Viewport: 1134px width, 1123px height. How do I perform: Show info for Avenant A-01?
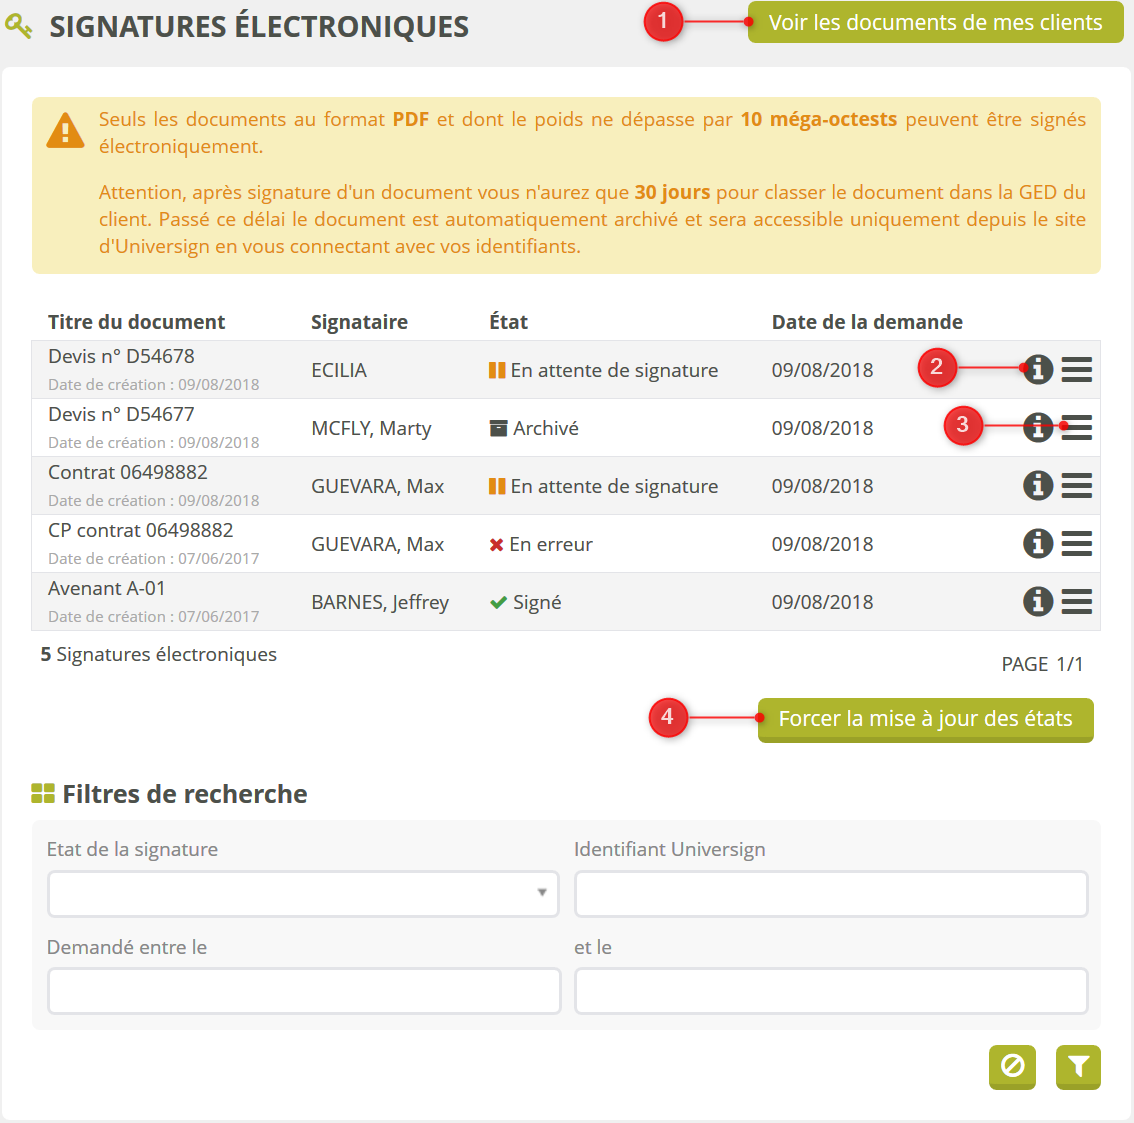[1038, 602]
